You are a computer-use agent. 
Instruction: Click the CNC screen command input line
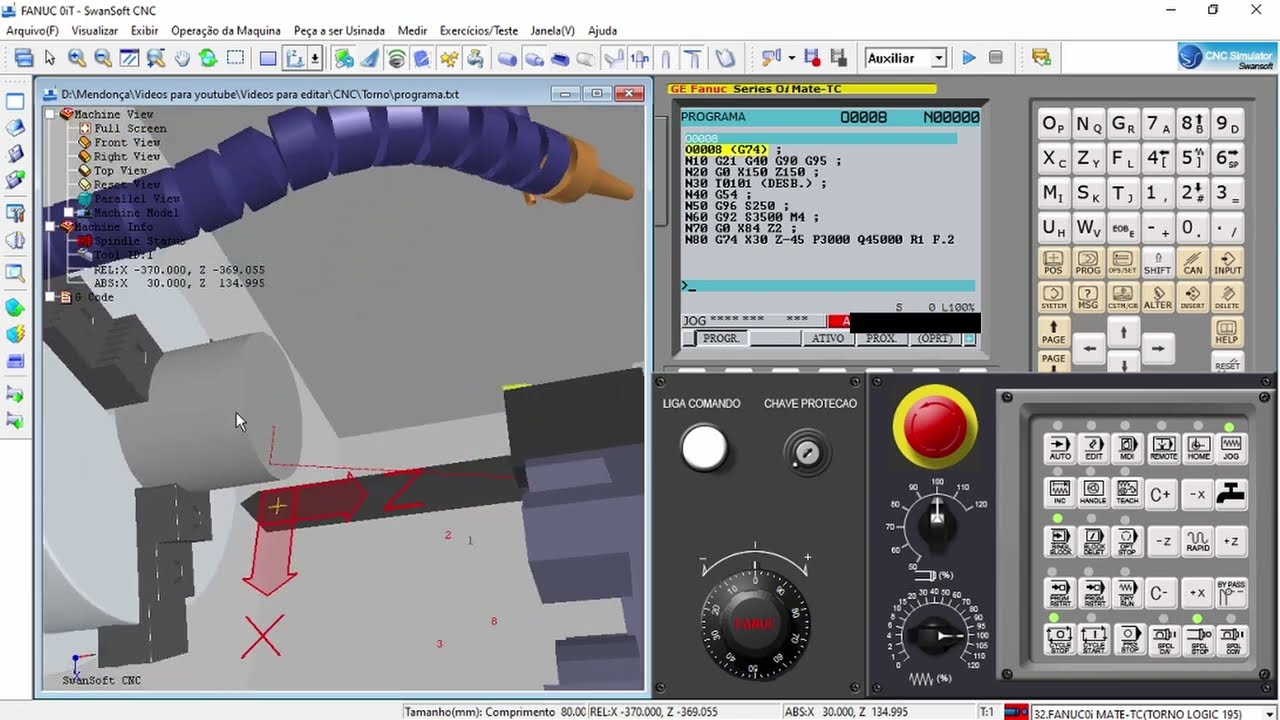pos(828,286)
